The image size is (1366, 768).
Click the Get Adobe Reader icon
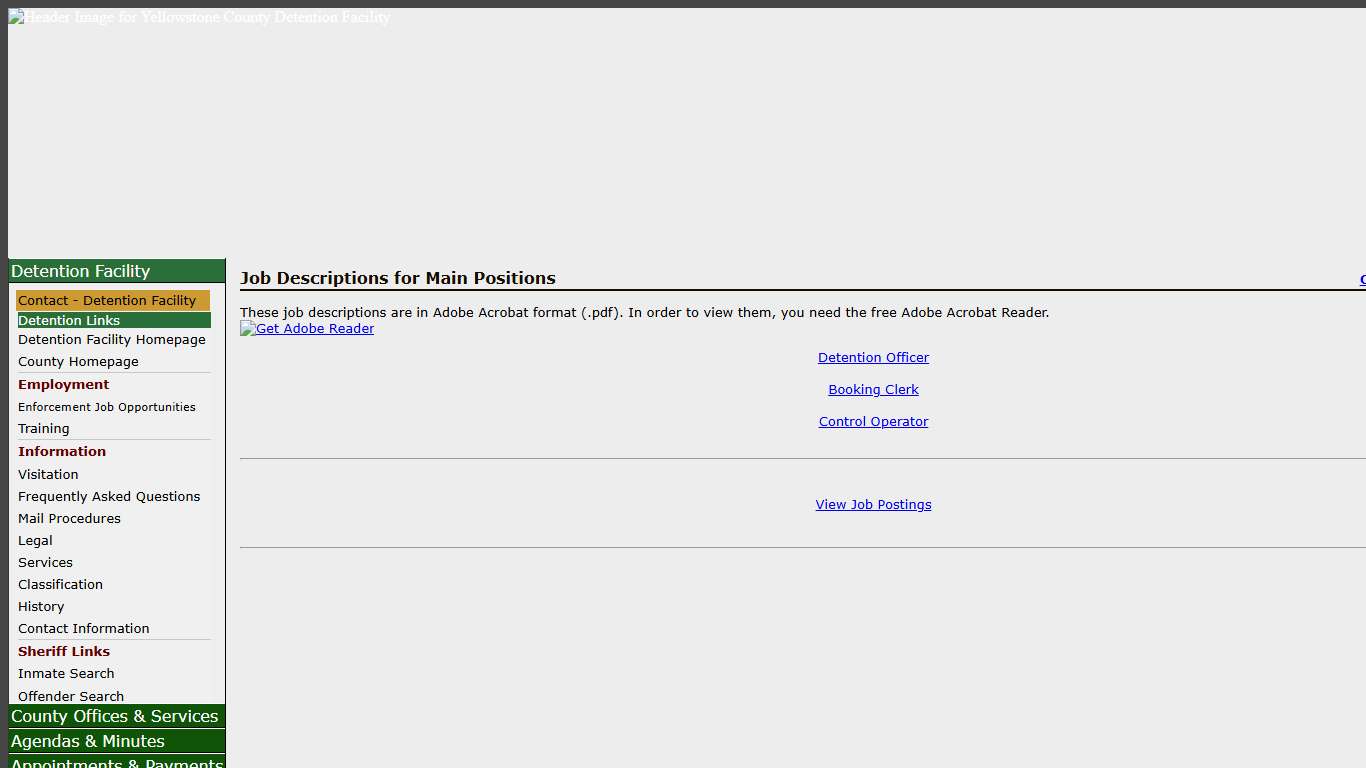coord(306,328)
